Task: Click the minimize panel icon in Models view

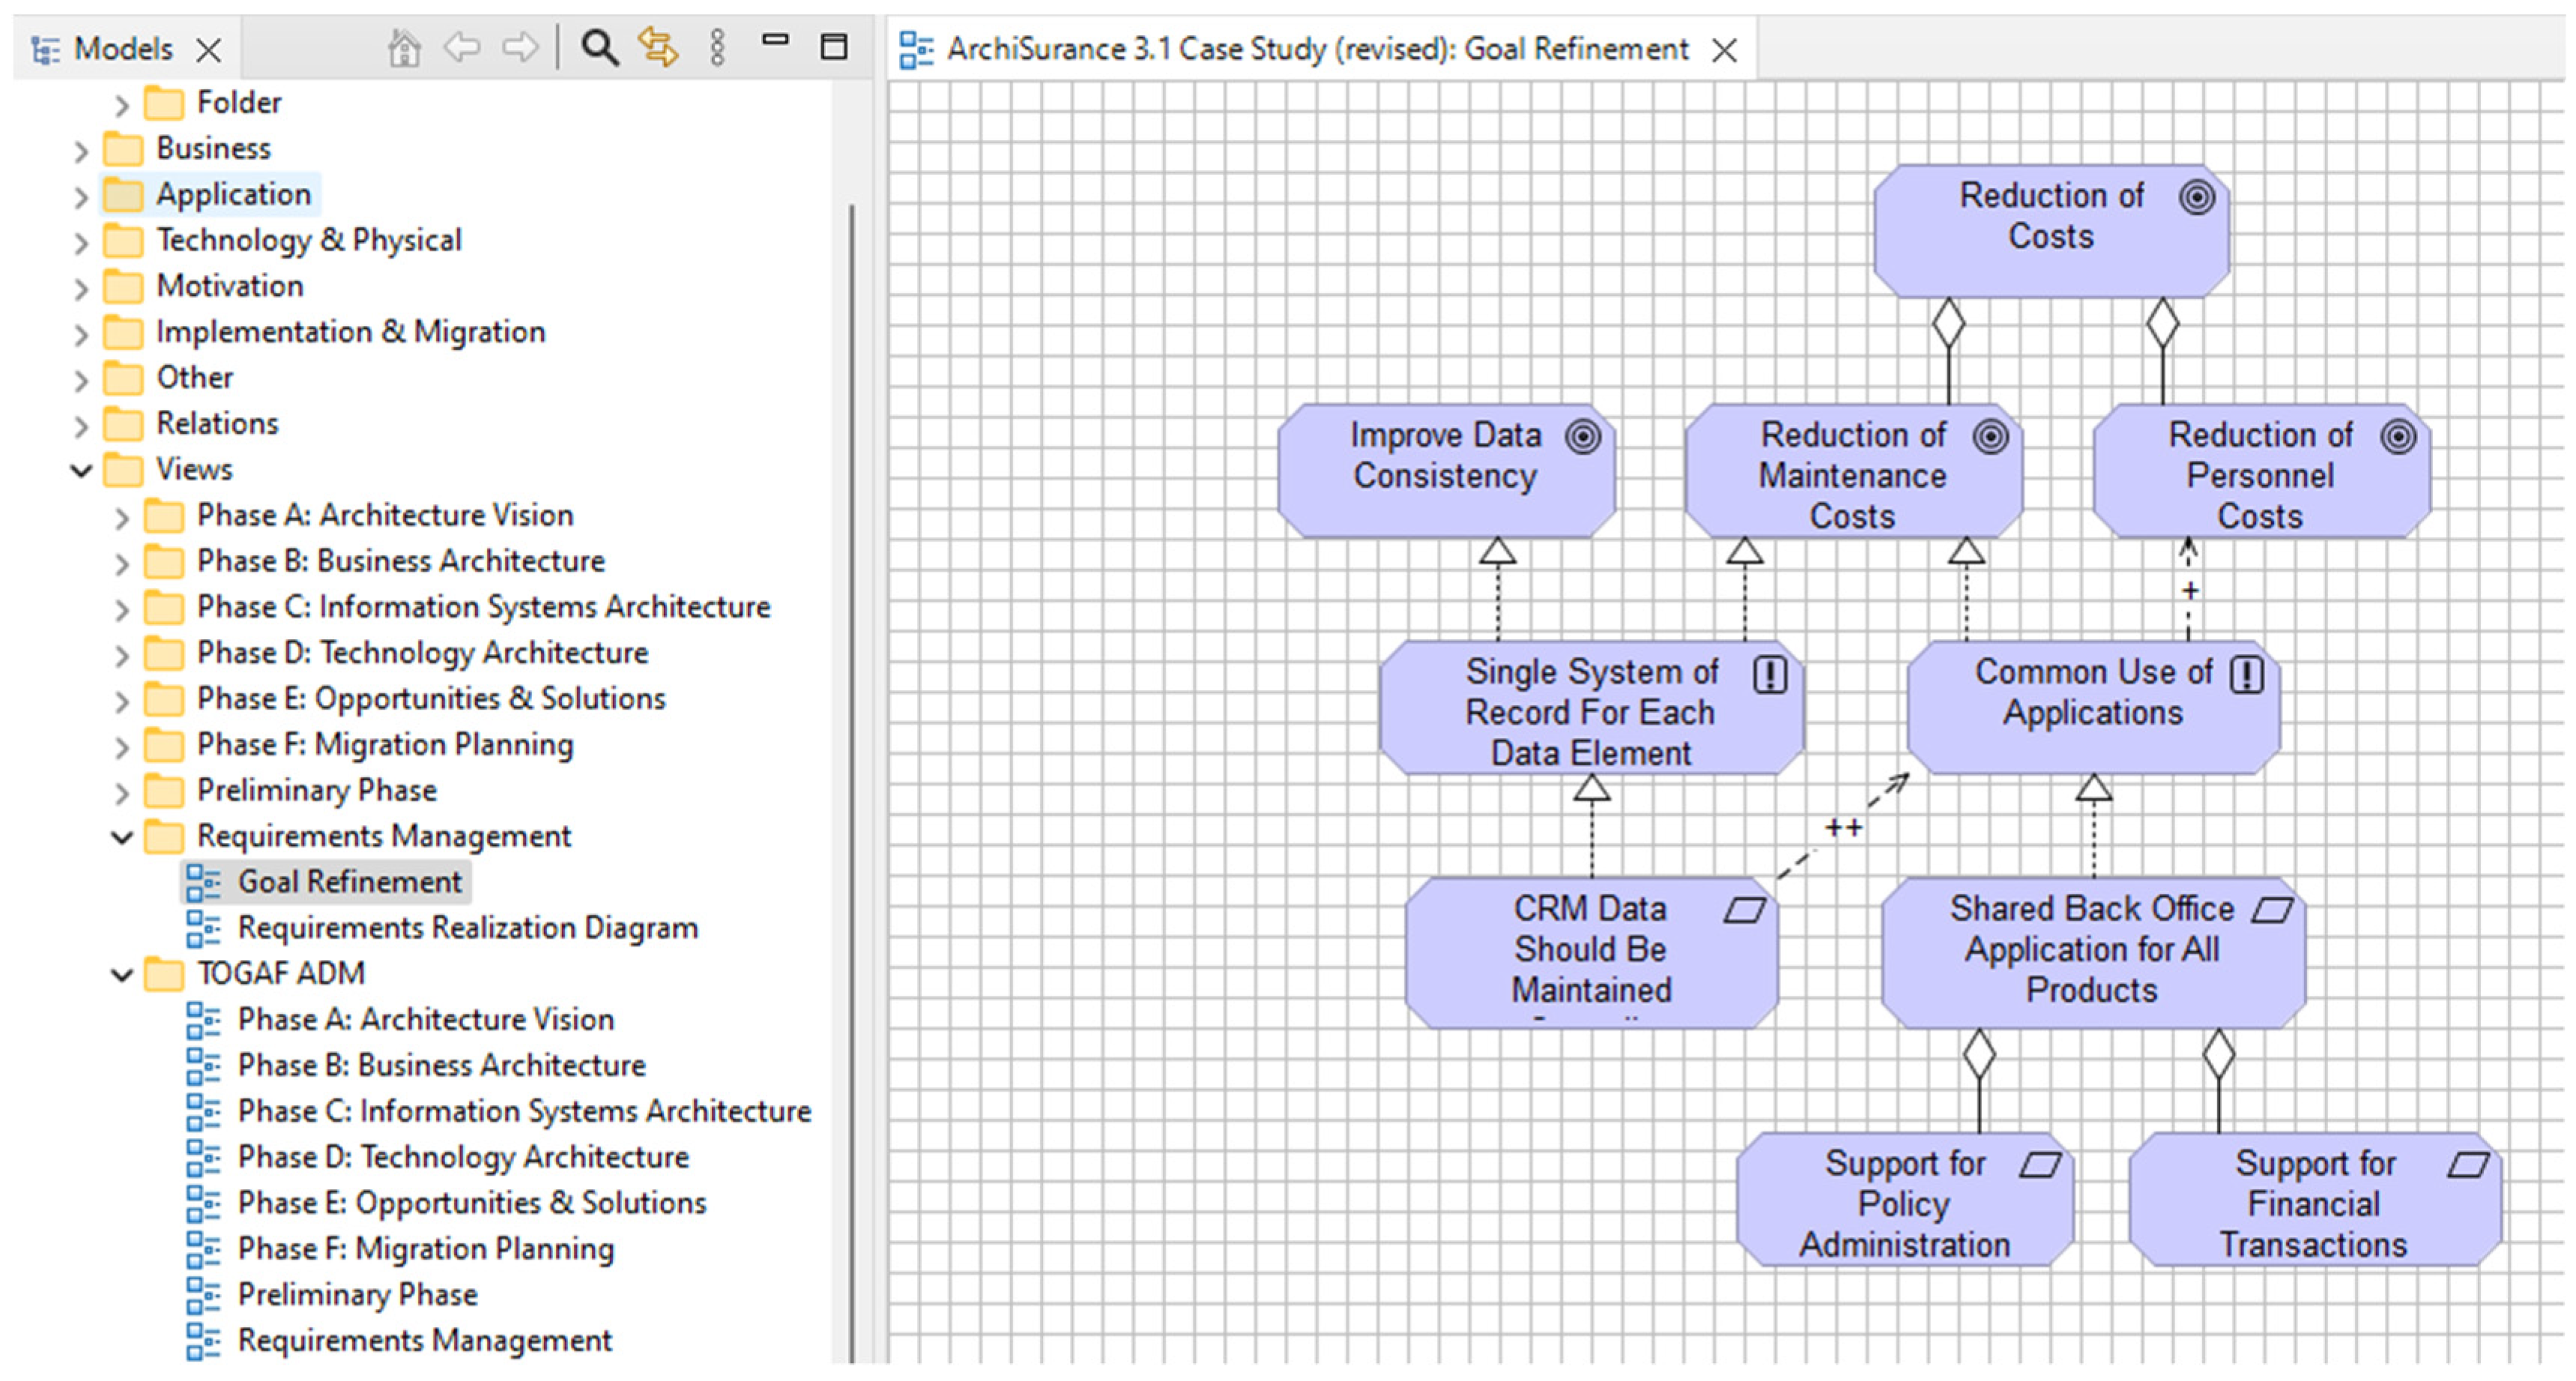Action: 775,41
